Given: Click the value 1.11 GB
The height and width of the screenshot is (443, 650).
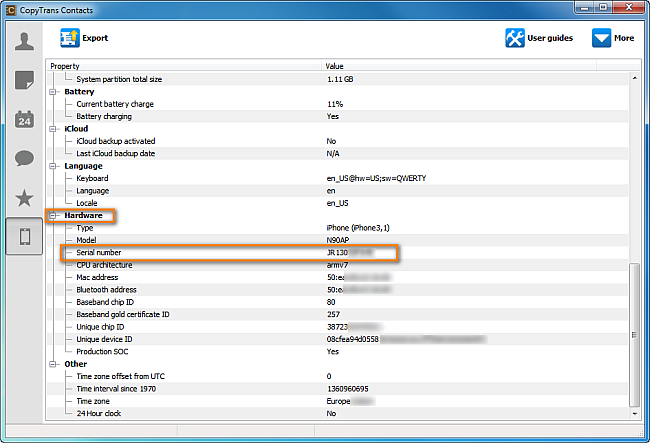Looking at the screenshot, I should coord(340,79).
